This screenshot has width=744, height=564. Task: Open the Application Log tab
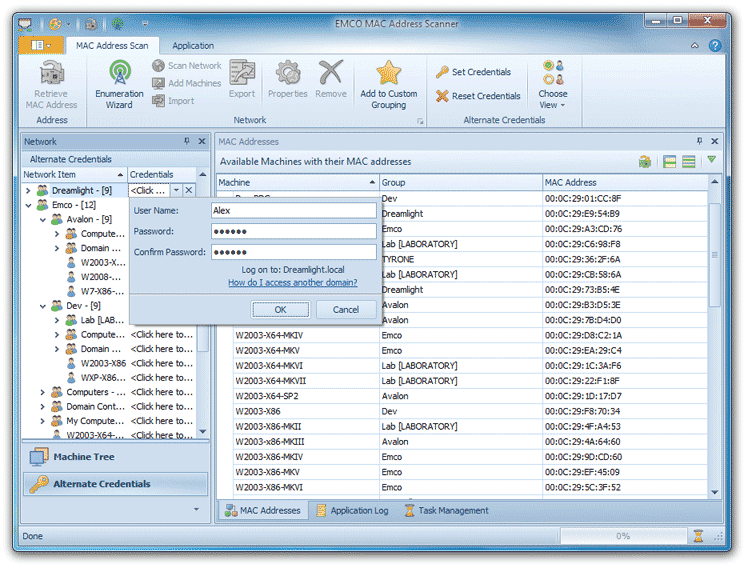353,510
